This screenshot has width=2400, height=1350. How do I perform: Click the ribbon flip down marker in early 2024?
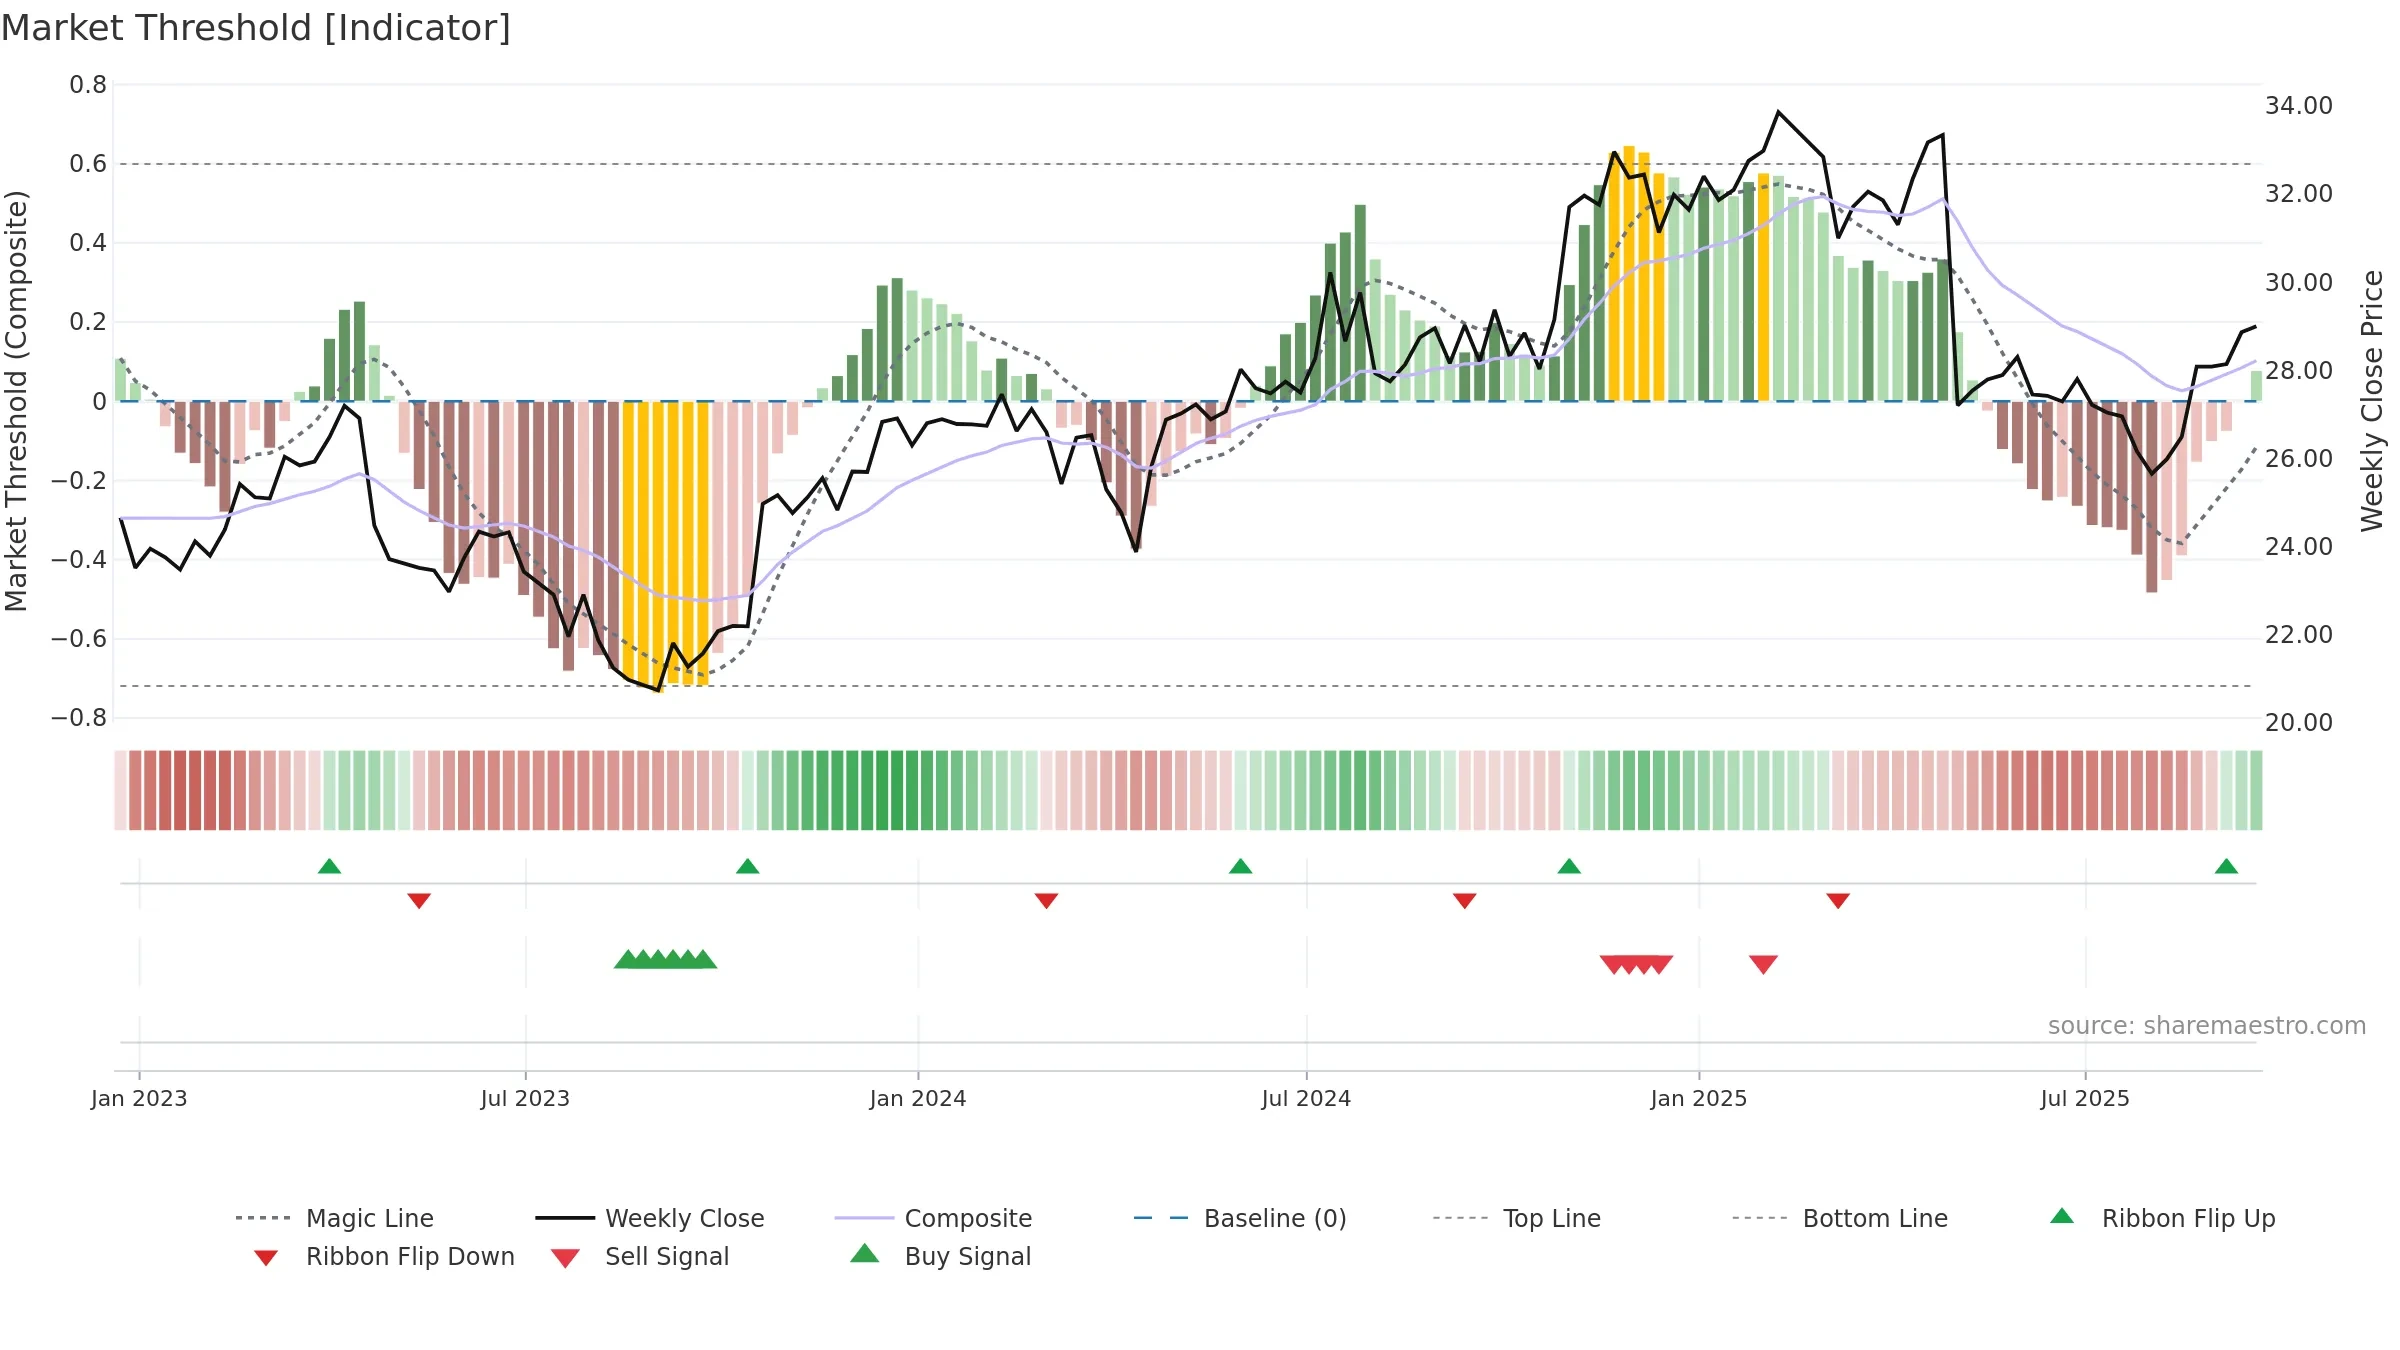coord(1046,901)
